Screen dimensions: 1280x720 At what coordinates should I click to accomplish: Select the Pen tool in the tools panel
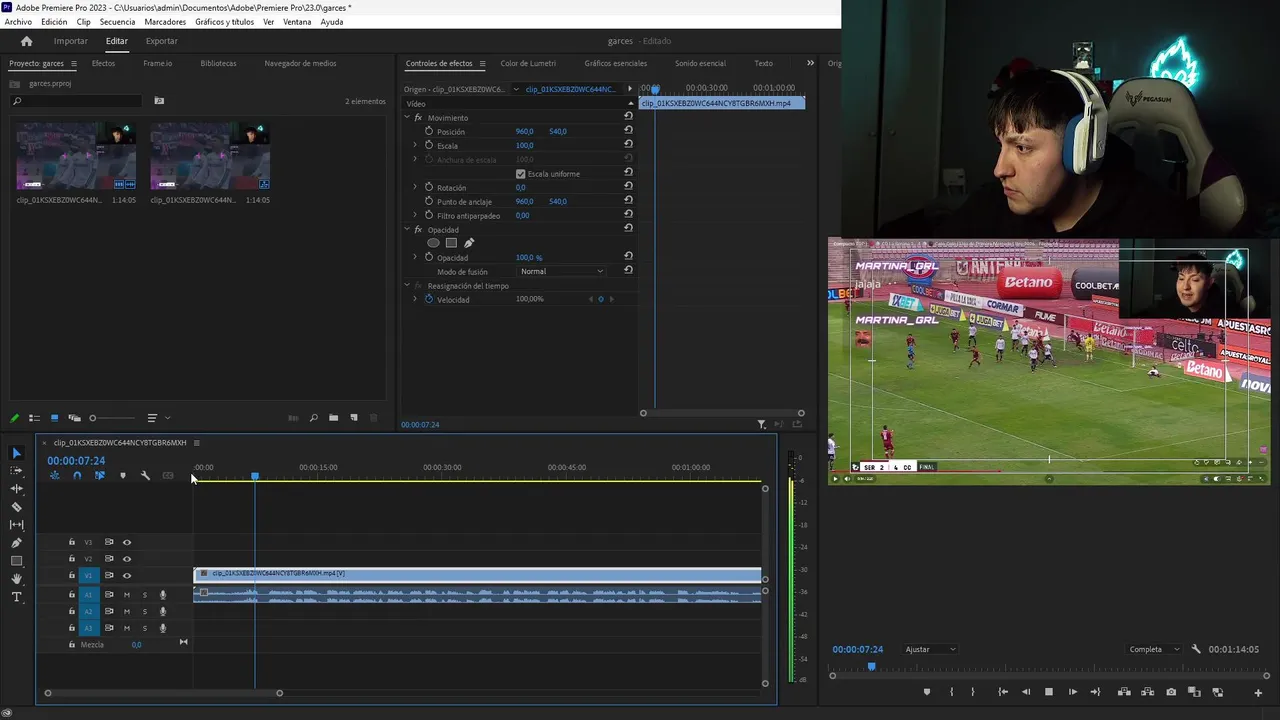tap(16, 543)
